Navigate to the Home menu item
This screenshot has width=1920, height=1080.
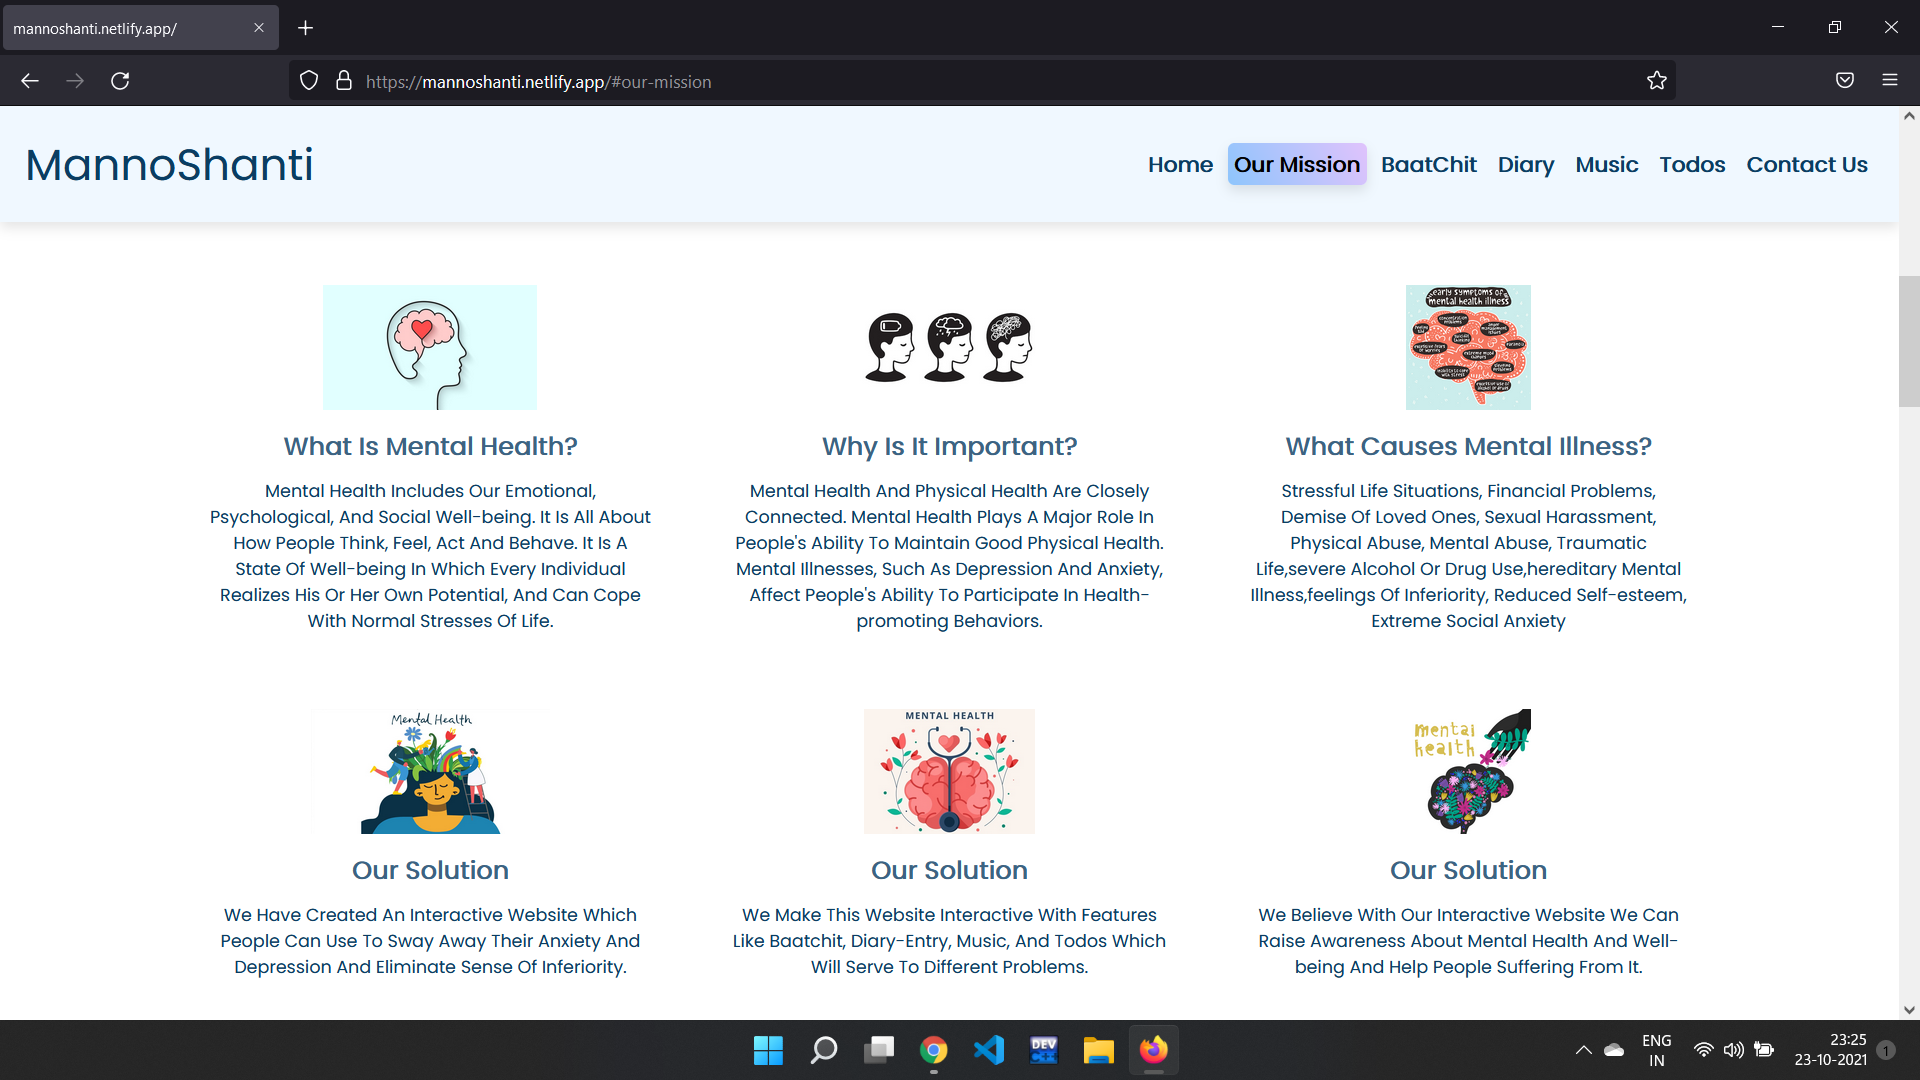pos(1180,165)
